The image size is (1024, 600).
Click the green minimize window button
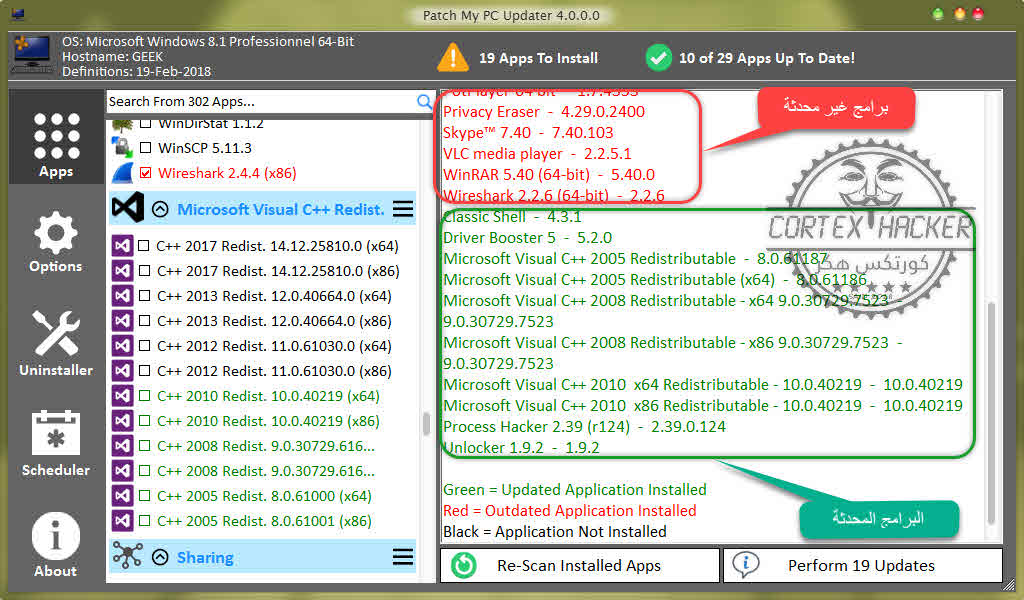[x=938, y=14]
